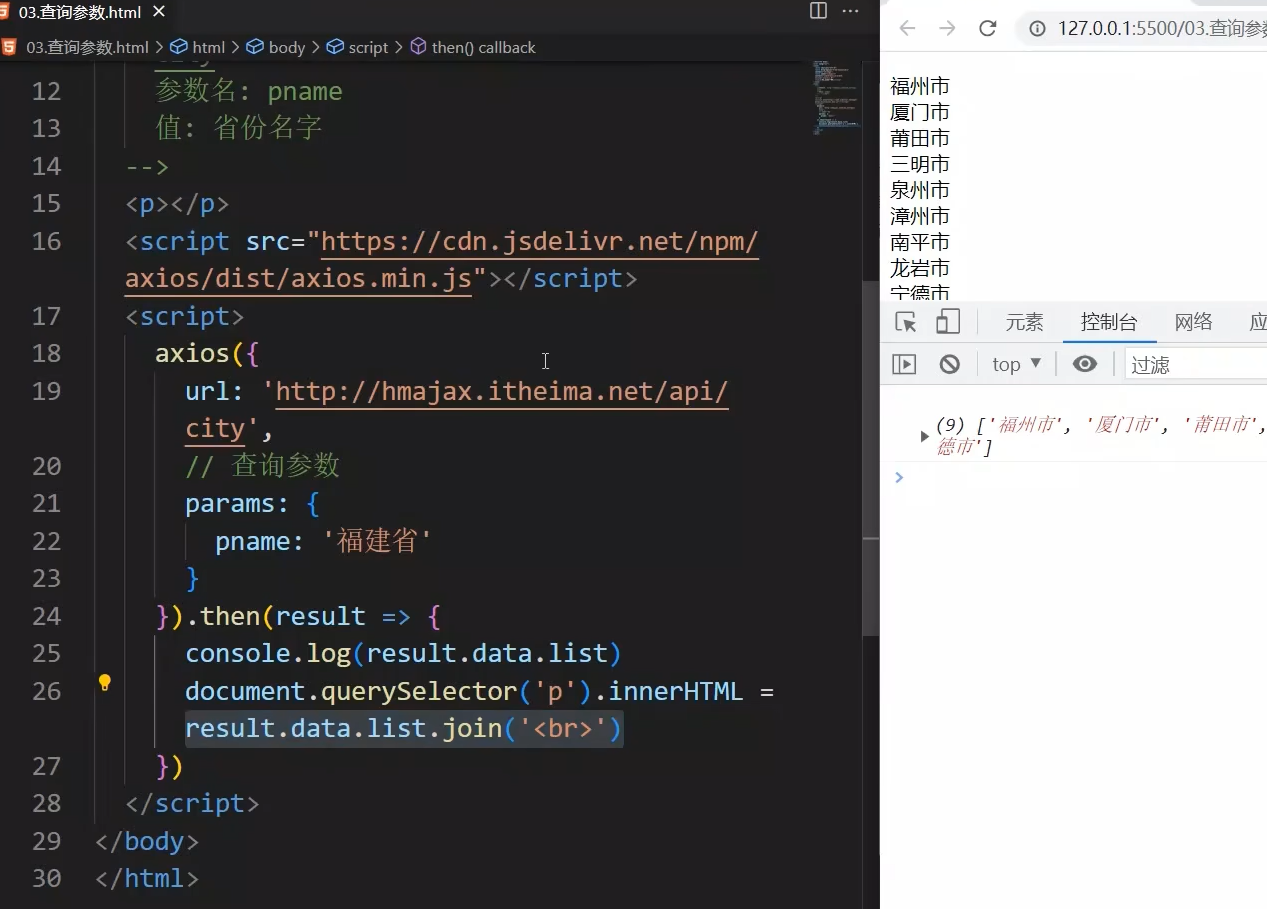Toggle the device emulation toolbar
The image size is (1267, 909).
[x=946, y=322]
